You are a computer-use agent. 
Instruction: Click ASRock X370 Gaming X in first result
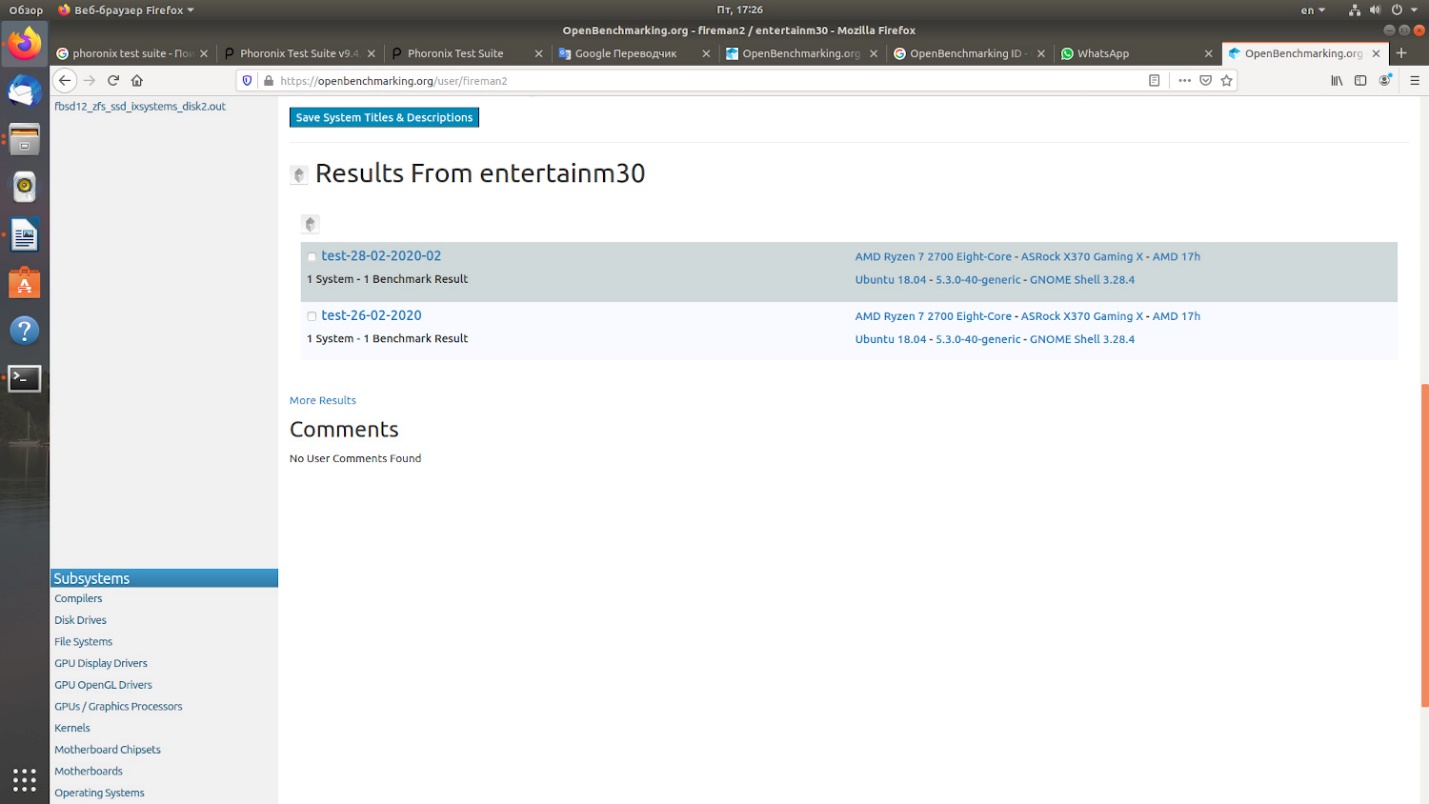click(1082, 257)
